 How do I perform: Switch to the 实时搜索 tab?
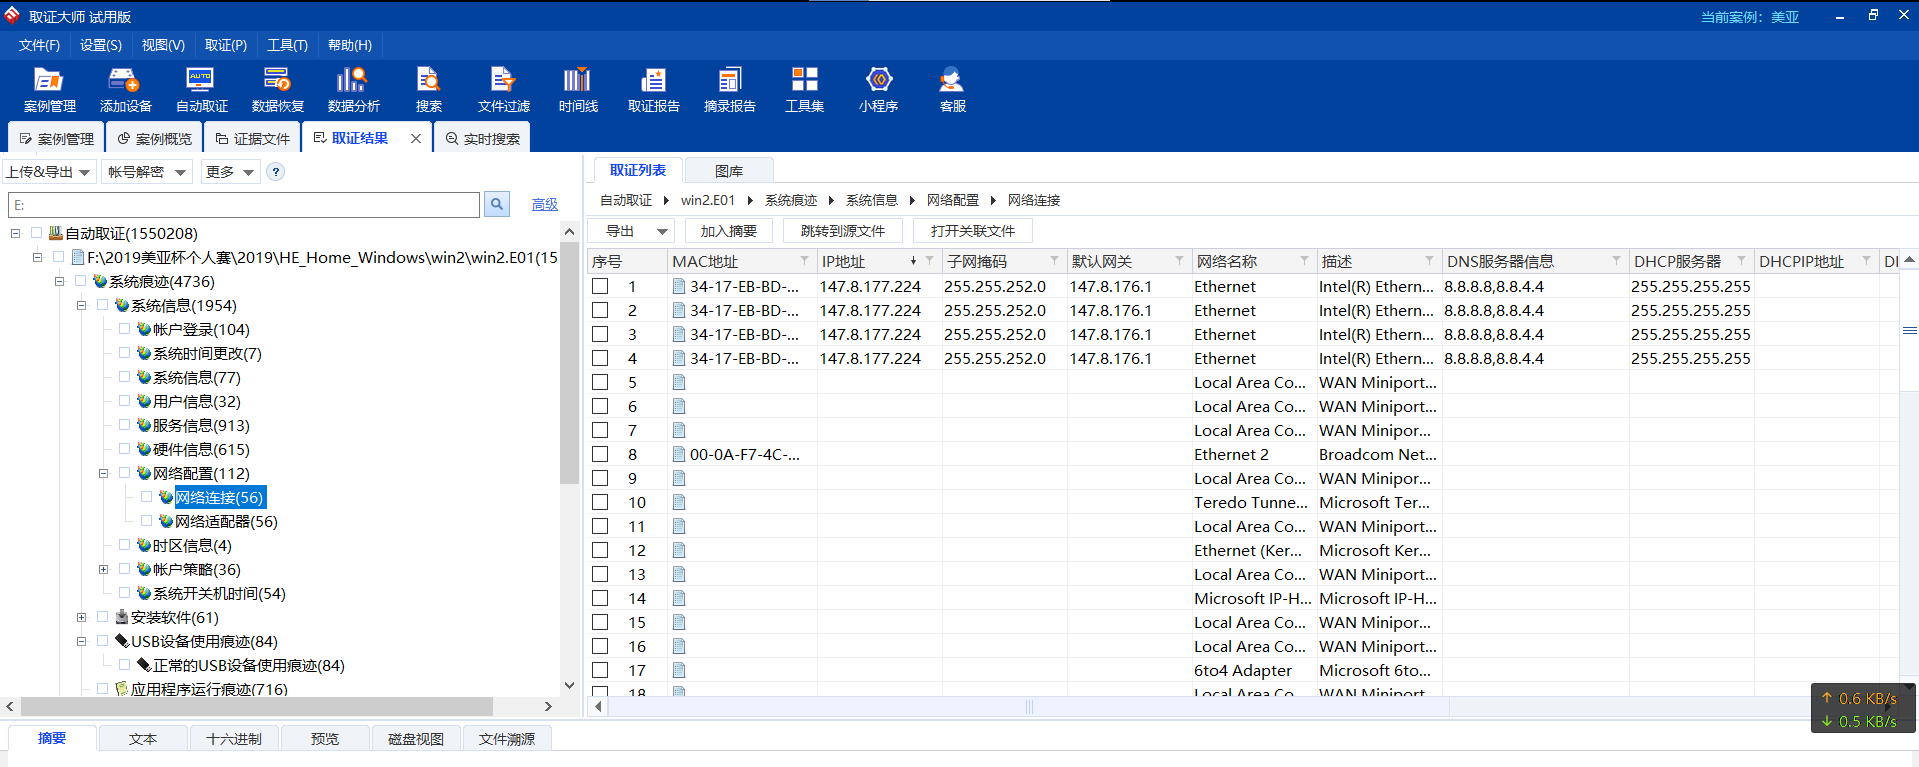pyautogui.click(x=482, y=138)
